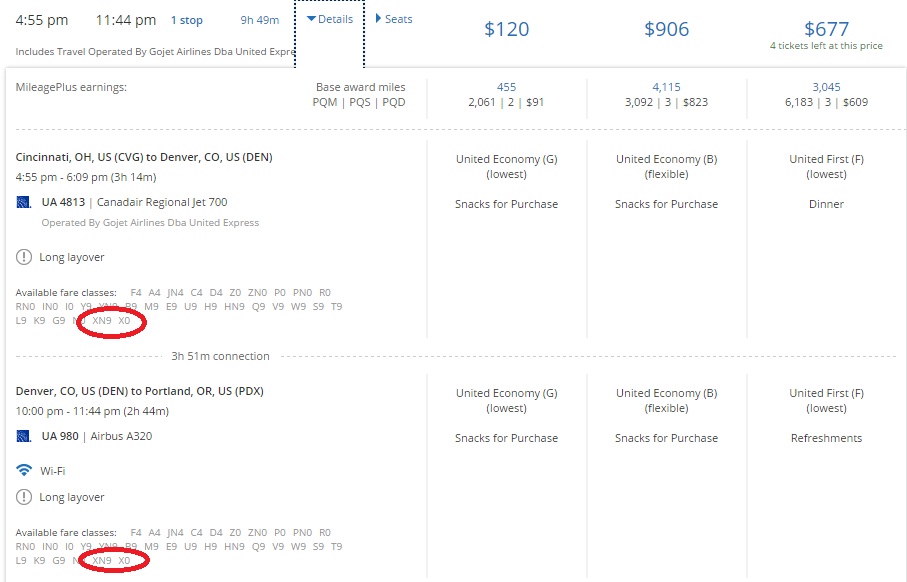This screenshot has height=582, width=907.
Task: Select the $906 flexible economy fare
Action: (x=666, y=29)
